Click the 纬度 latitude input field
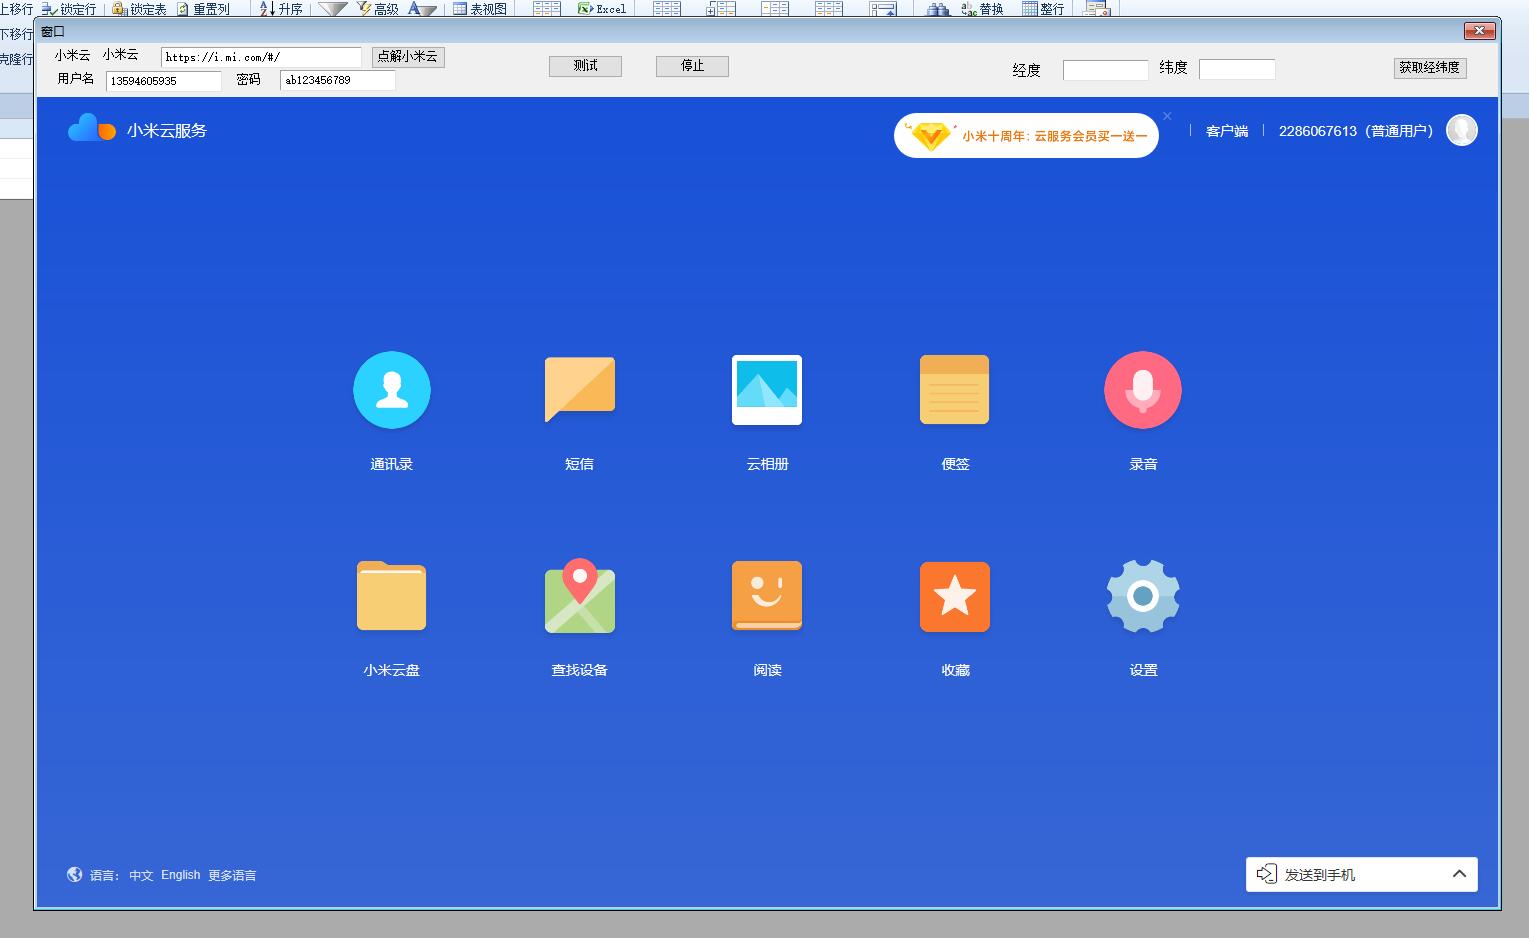Viewport: 1529px width, 938px height. coord(1237,69)
